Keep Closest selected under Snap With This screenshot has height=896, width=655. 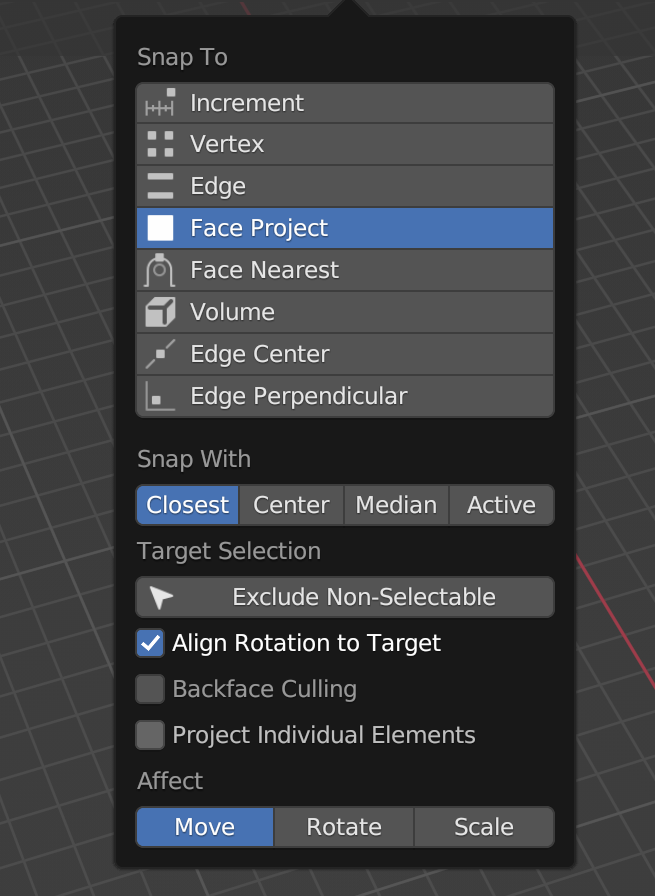pyautogui.click(x=187, y=505)
